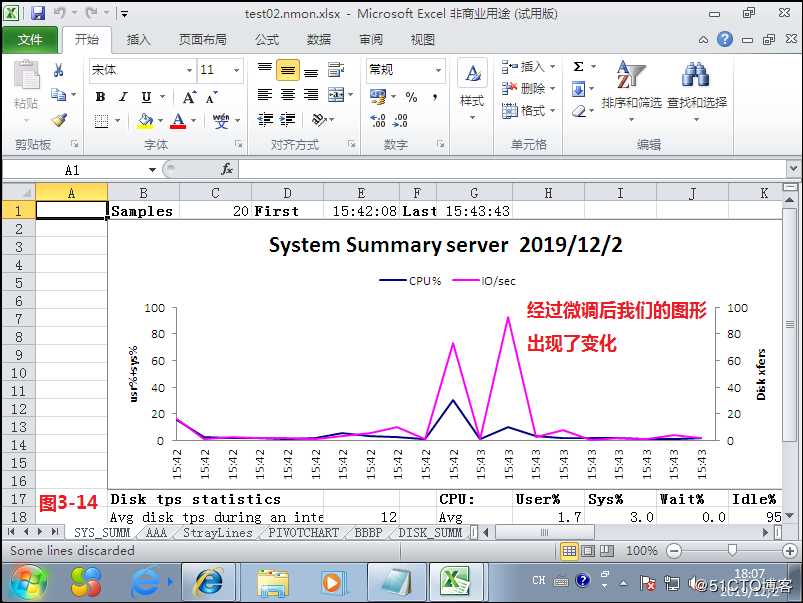Increase font size with large A icon
Viewport: 803px width, 603px height.
click(189, 97)
